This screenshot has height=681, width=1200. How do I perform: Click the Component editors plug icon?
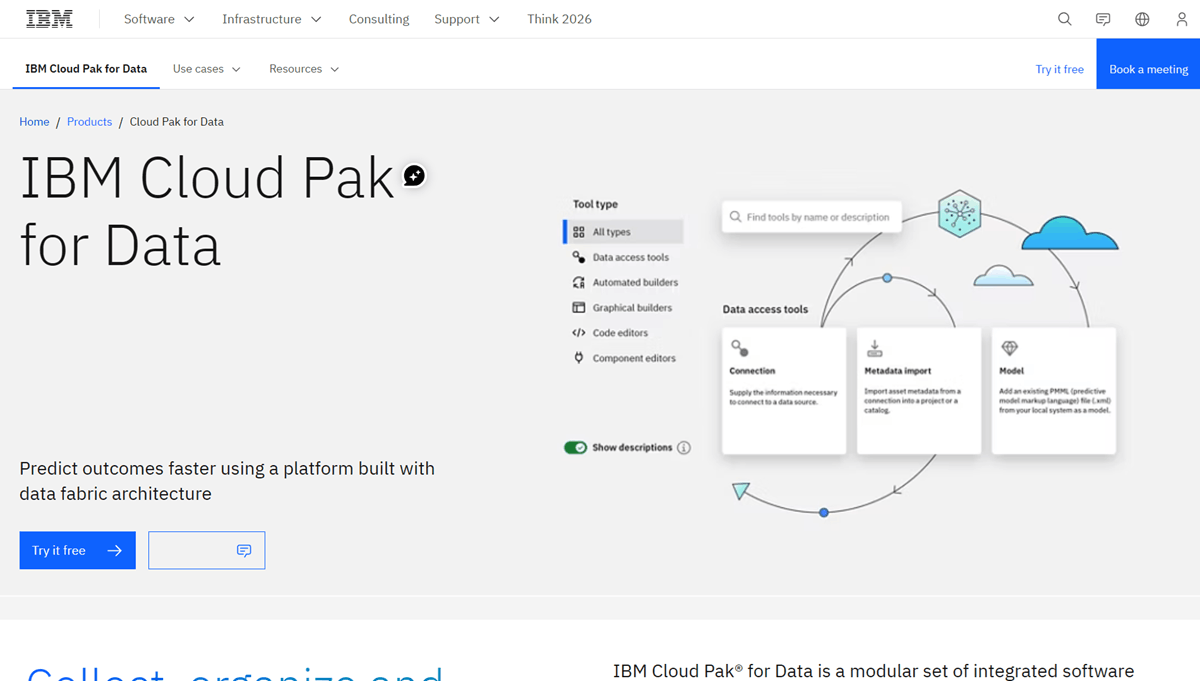tap(579, 358)
